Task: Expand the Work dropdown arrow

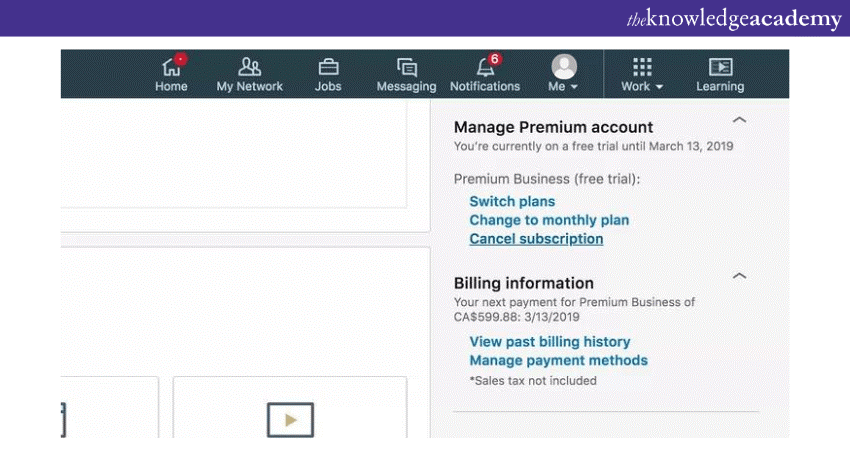Action: (659, 88)
